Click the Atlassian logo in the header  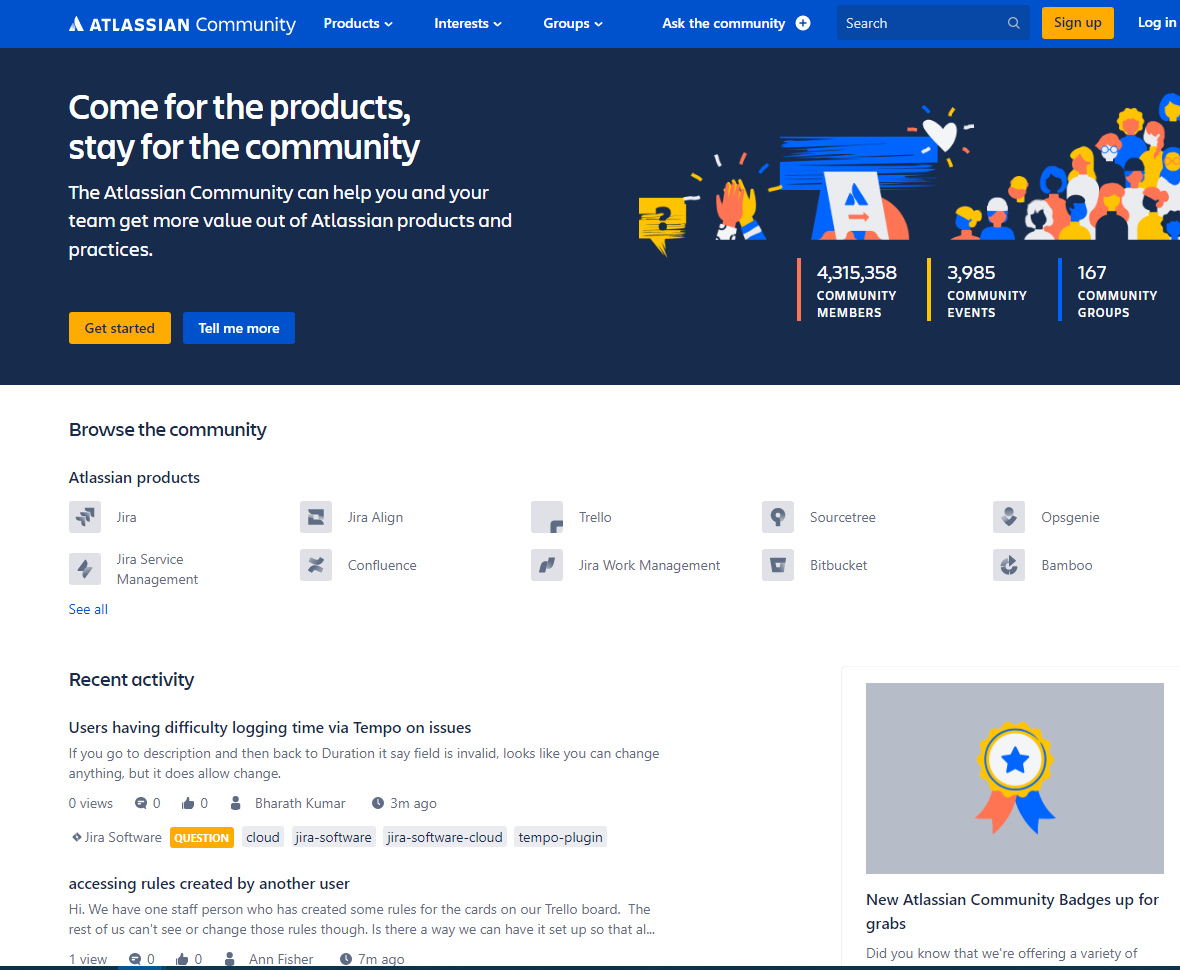[x=182, y=24]
